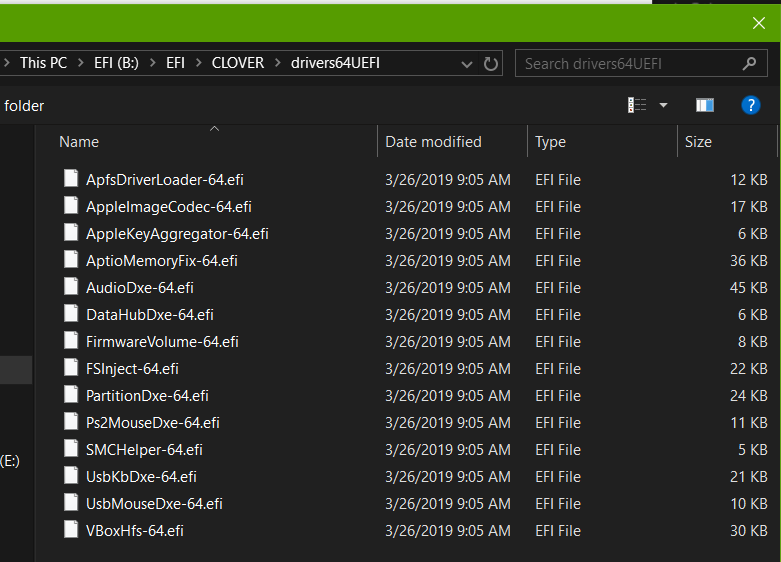Select file name FSInject-64.efi
Image resolution: width=781 pixels, height=562 pixels.
(x=132, y=369)
